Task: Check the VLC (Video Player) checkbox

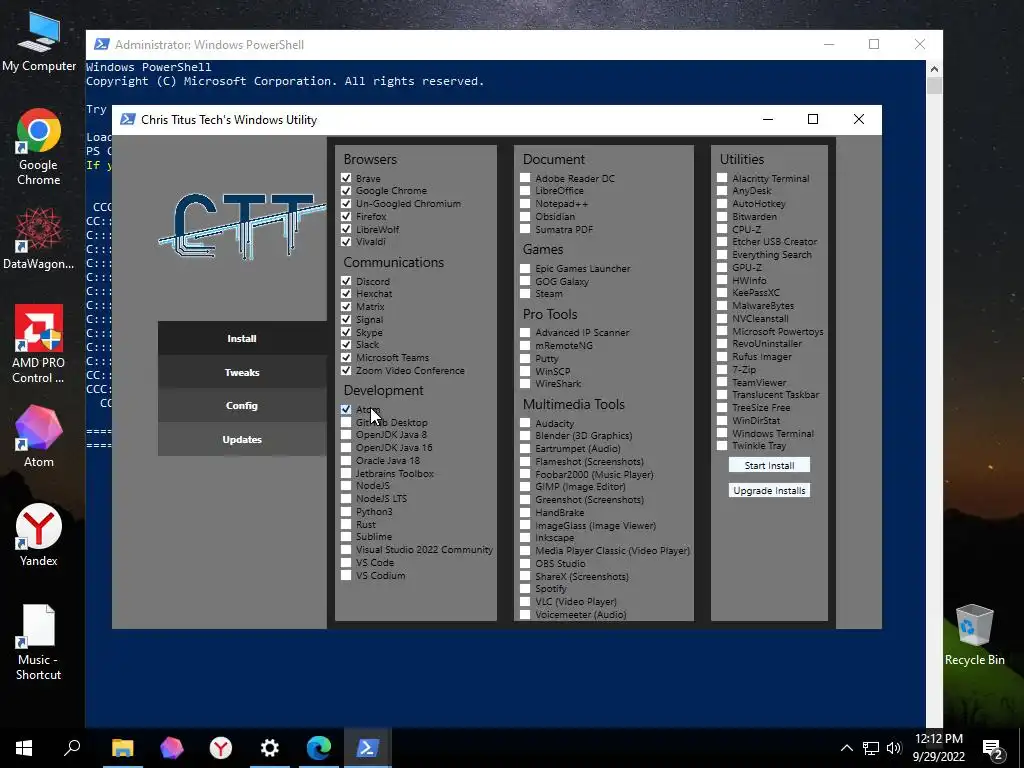Action: [525, 601]
